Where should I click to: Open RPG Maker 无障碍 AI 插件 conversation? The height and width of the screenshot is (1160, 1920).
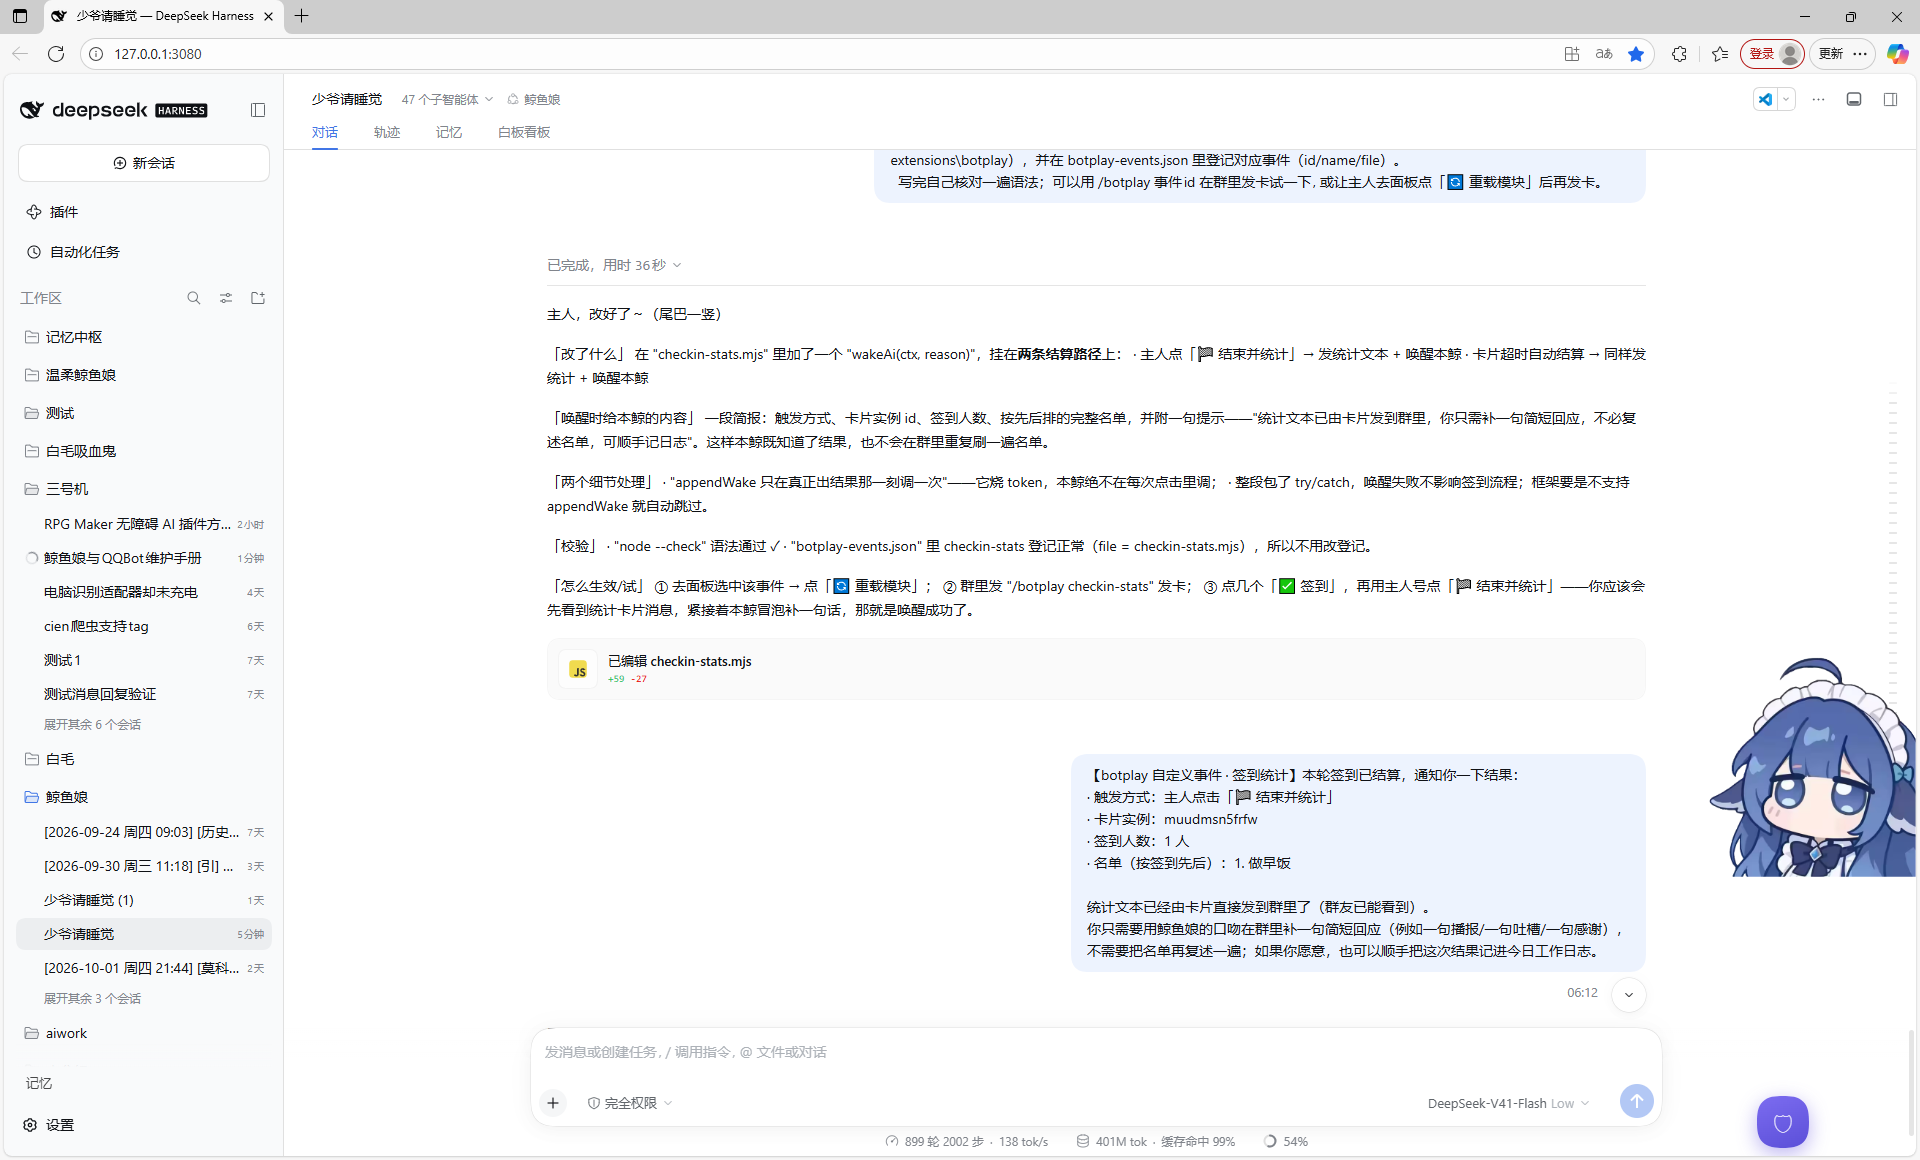(144, 524)
